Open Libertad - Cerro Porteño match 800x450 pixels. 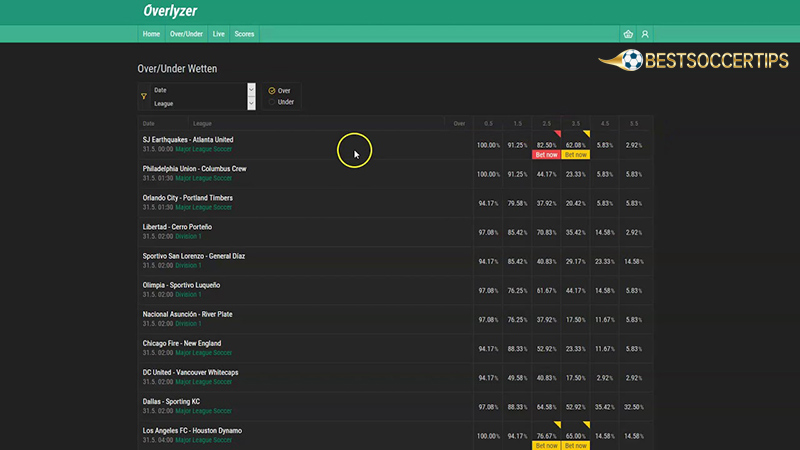[177, 227]
